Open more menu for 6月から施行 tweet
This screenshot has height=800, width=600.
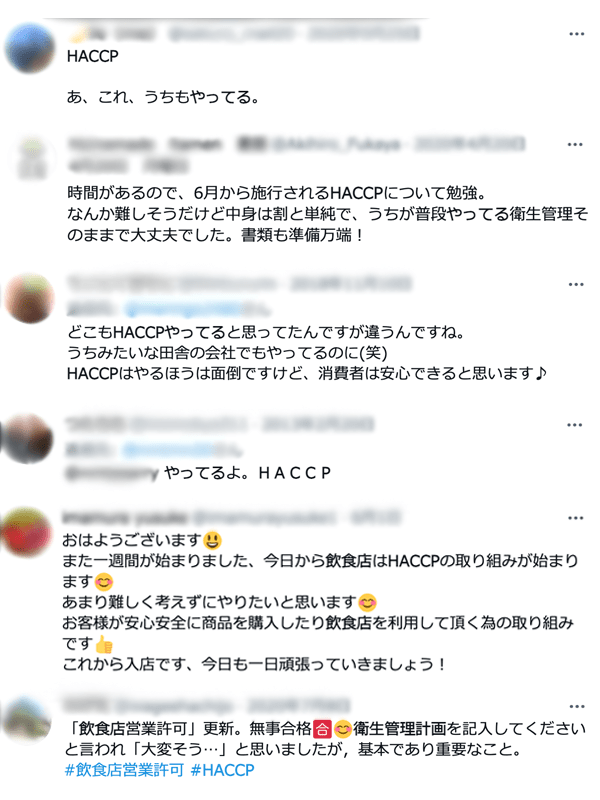575,145
